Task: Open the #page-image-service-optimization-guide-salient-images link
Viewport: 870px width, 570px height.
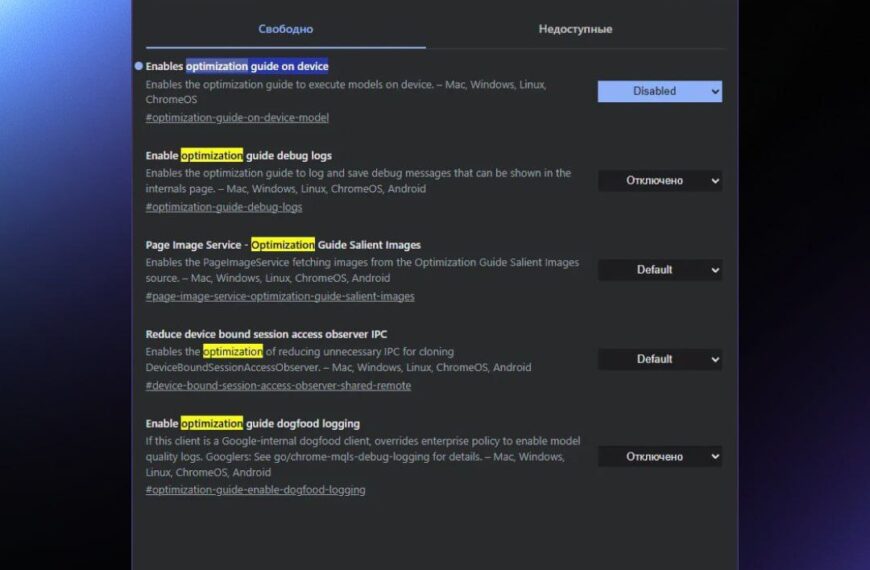Action: click(x=280, y=296)
